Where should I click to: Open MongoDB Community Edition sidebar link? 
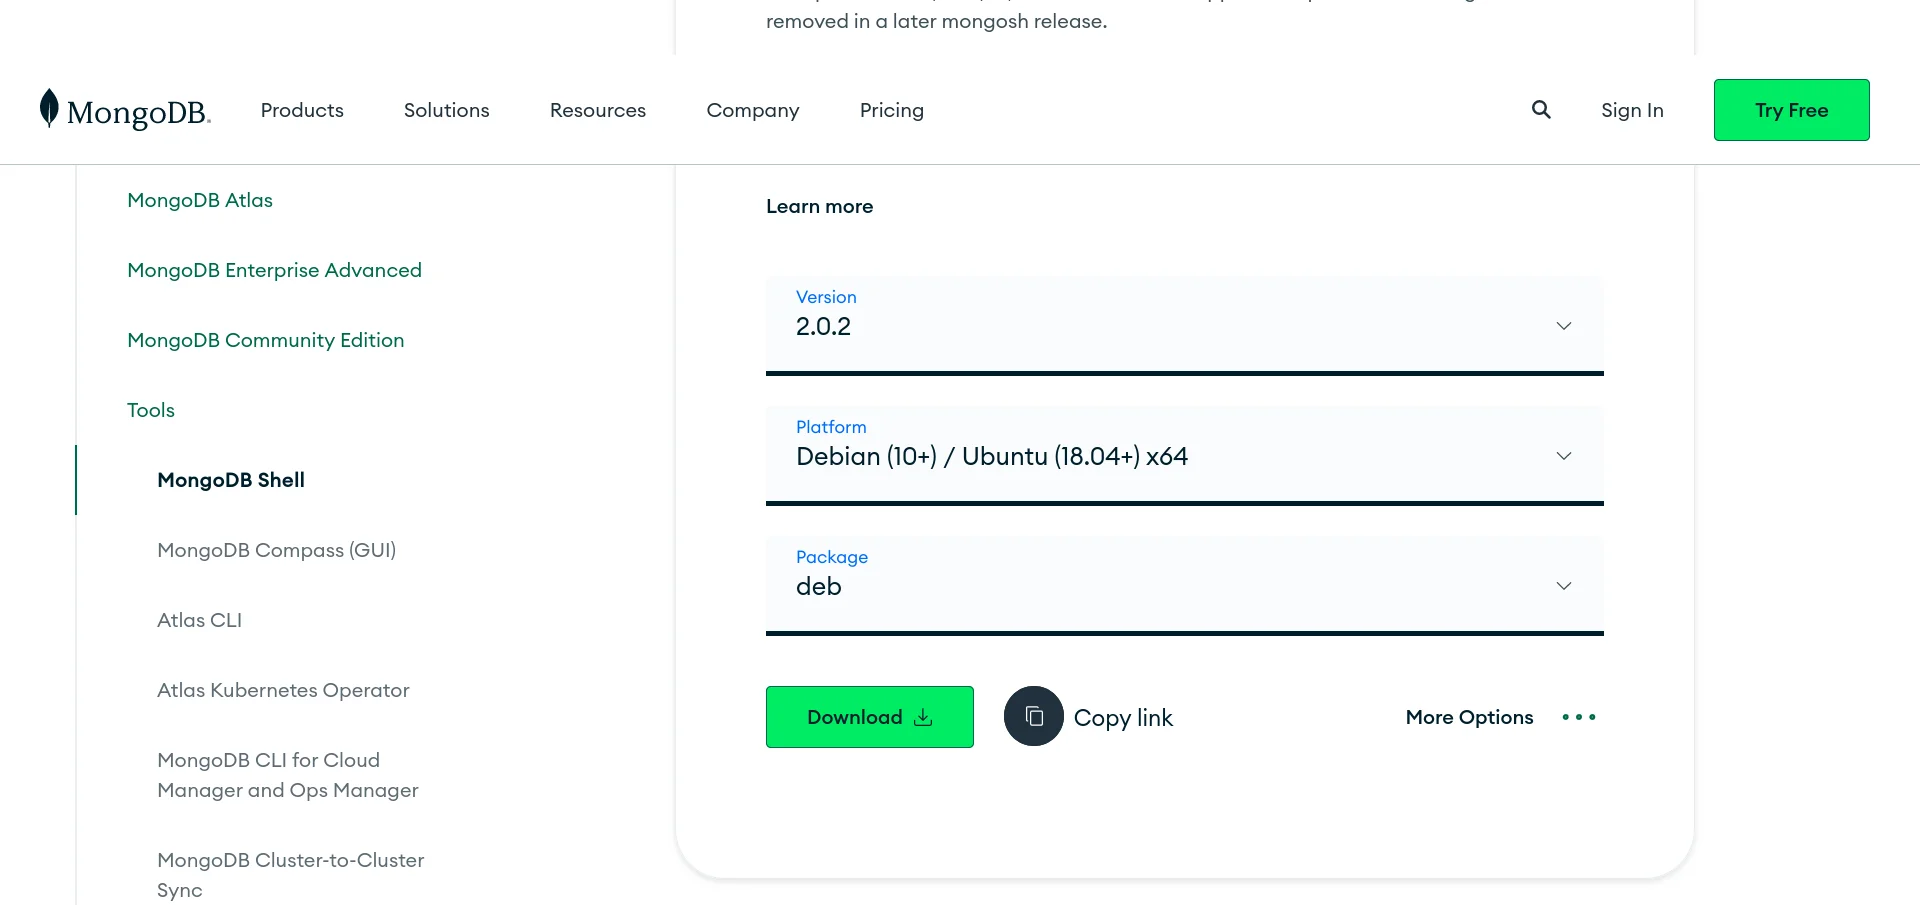pos(266,340)
